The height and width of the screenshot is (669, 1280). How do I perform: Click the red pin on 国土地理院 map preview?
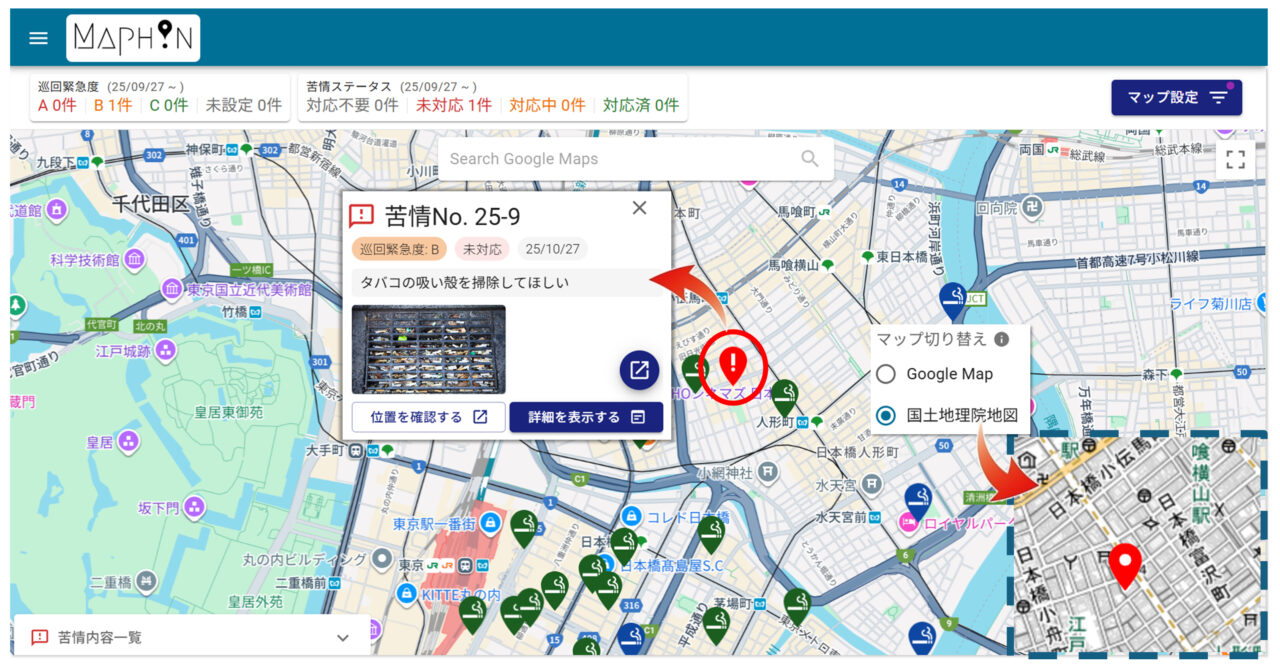tap(1125, 565)
